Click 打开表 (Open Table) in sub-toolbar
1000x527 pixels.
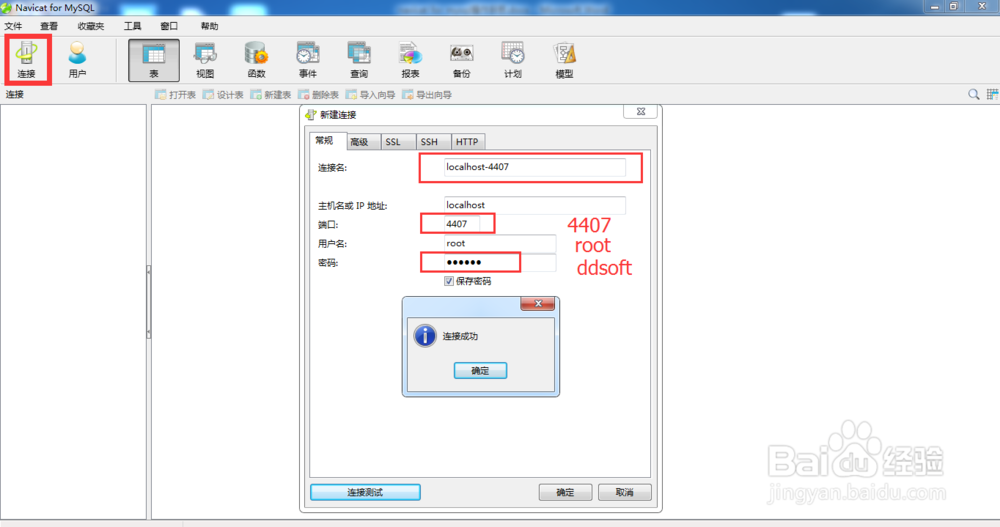click(175, 94)
